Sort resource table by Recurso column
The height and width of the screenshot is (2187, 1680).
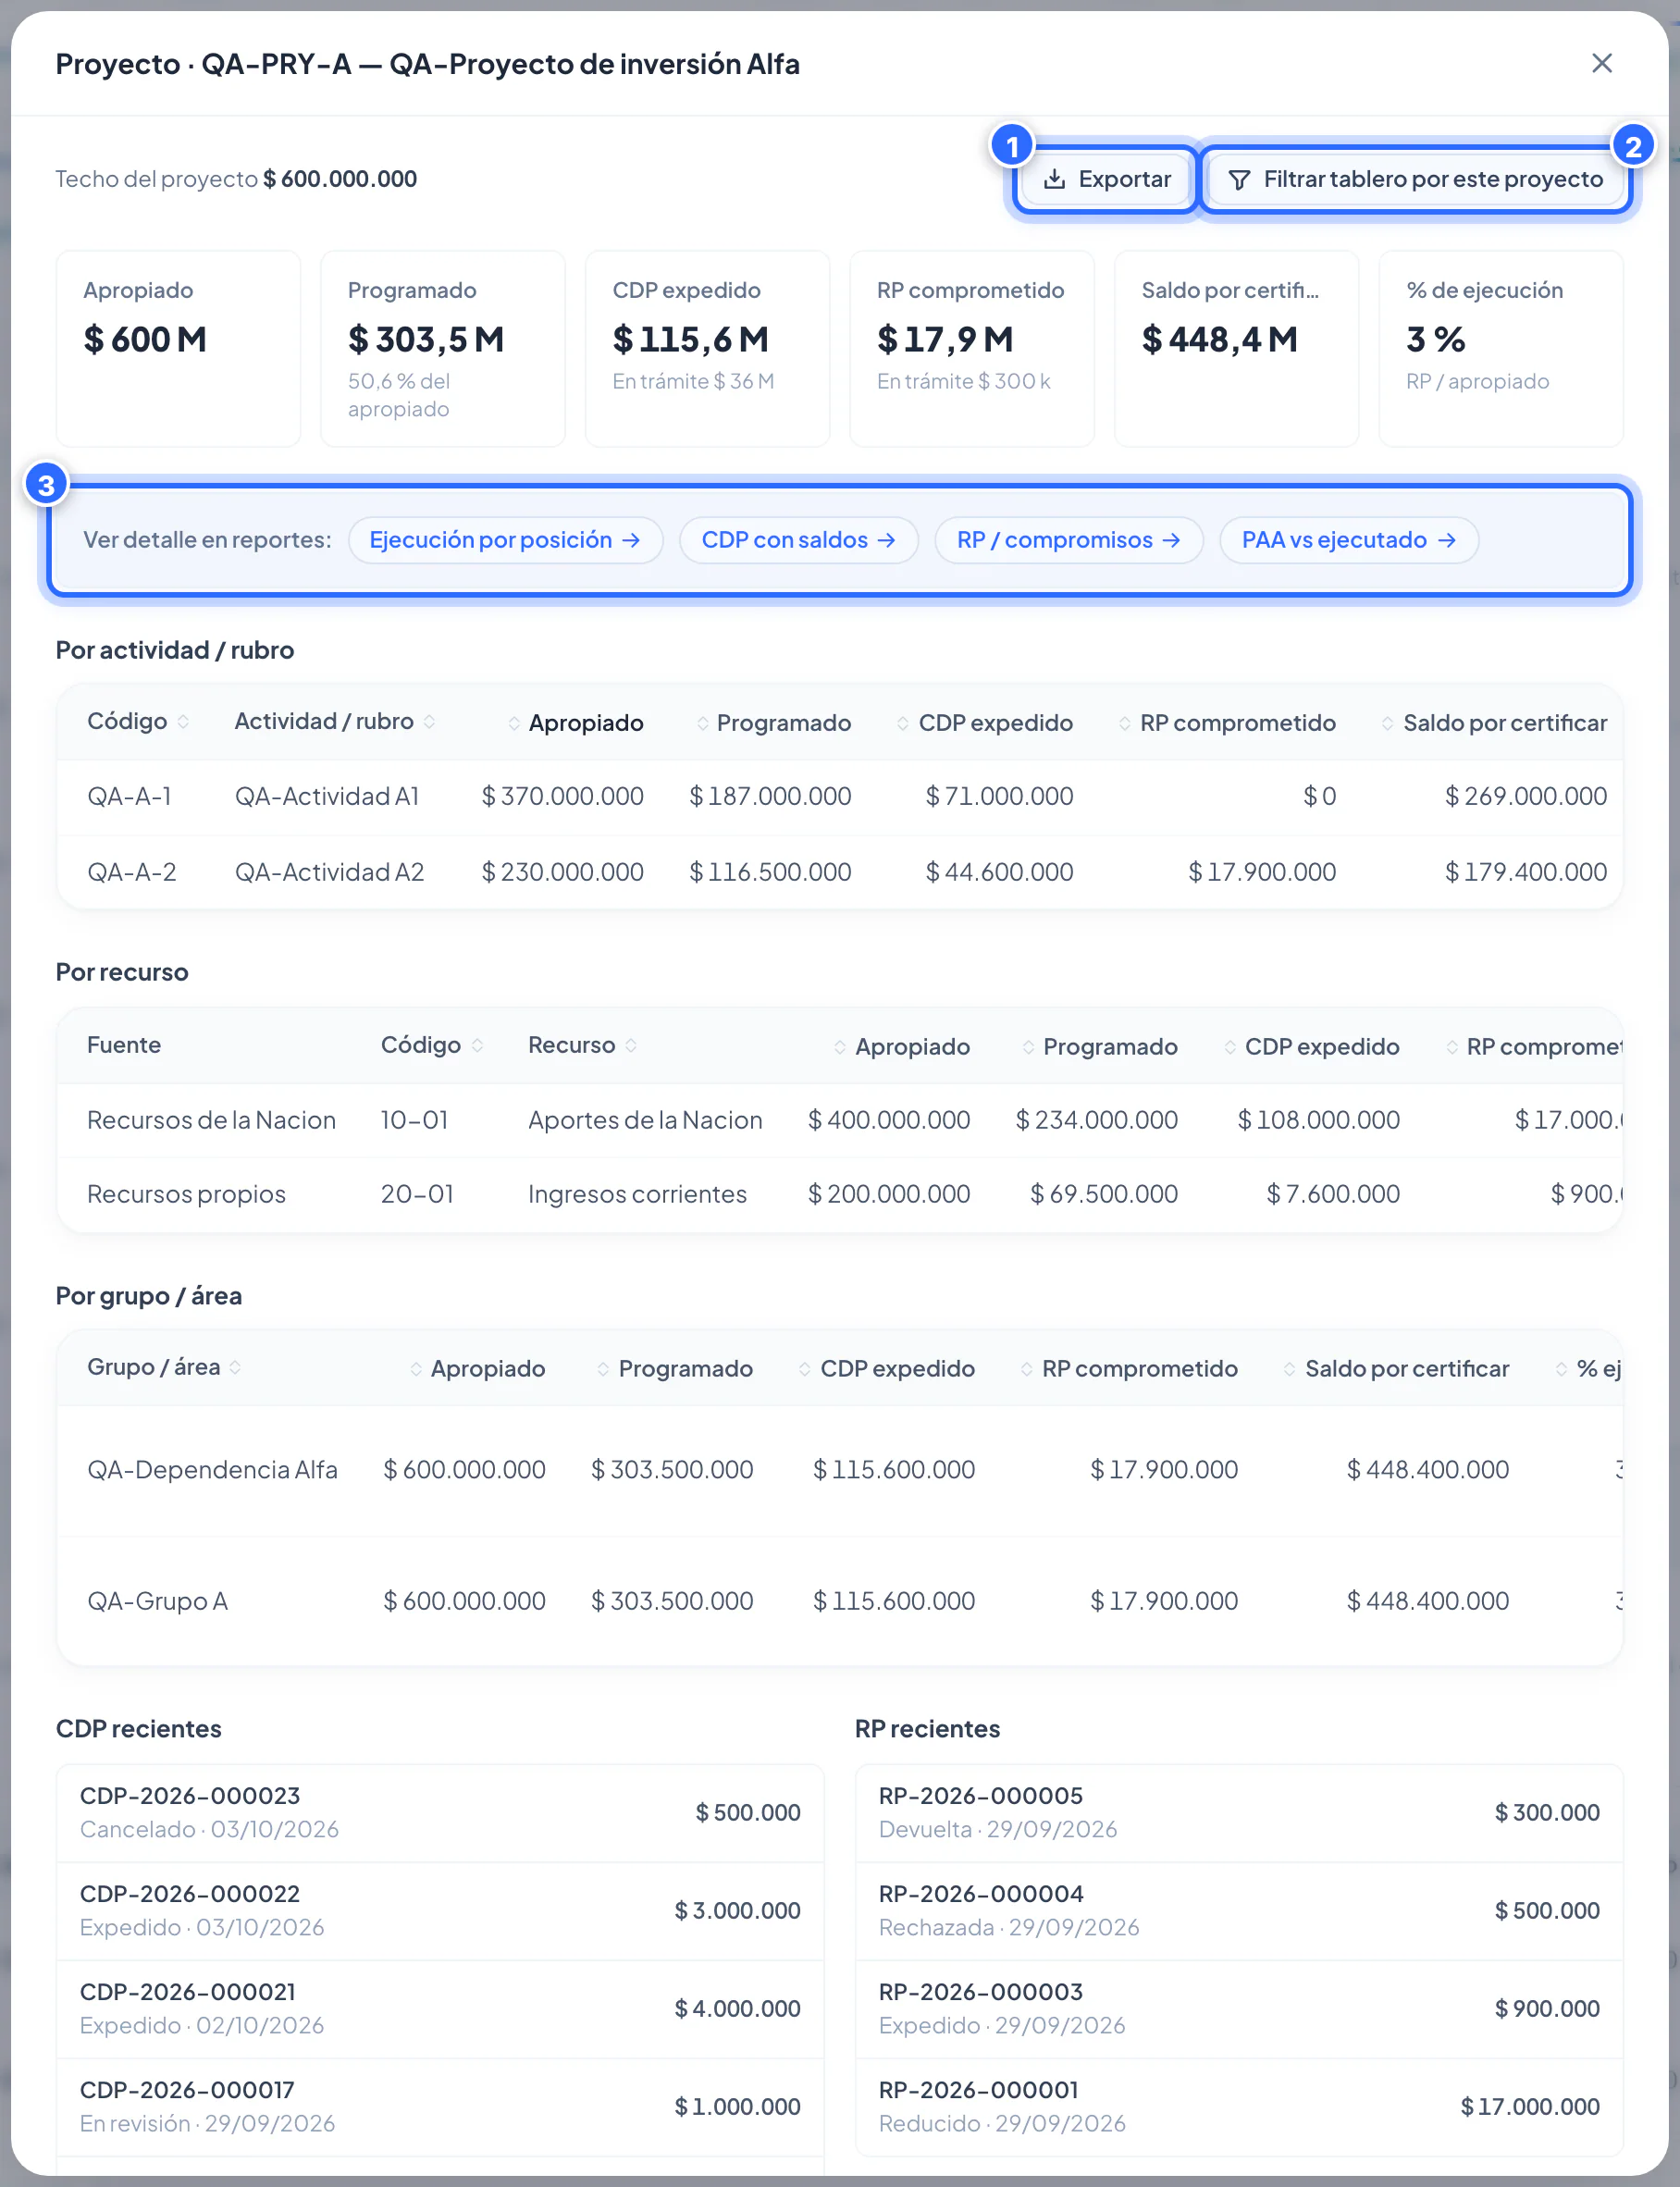click(582, 1045)
